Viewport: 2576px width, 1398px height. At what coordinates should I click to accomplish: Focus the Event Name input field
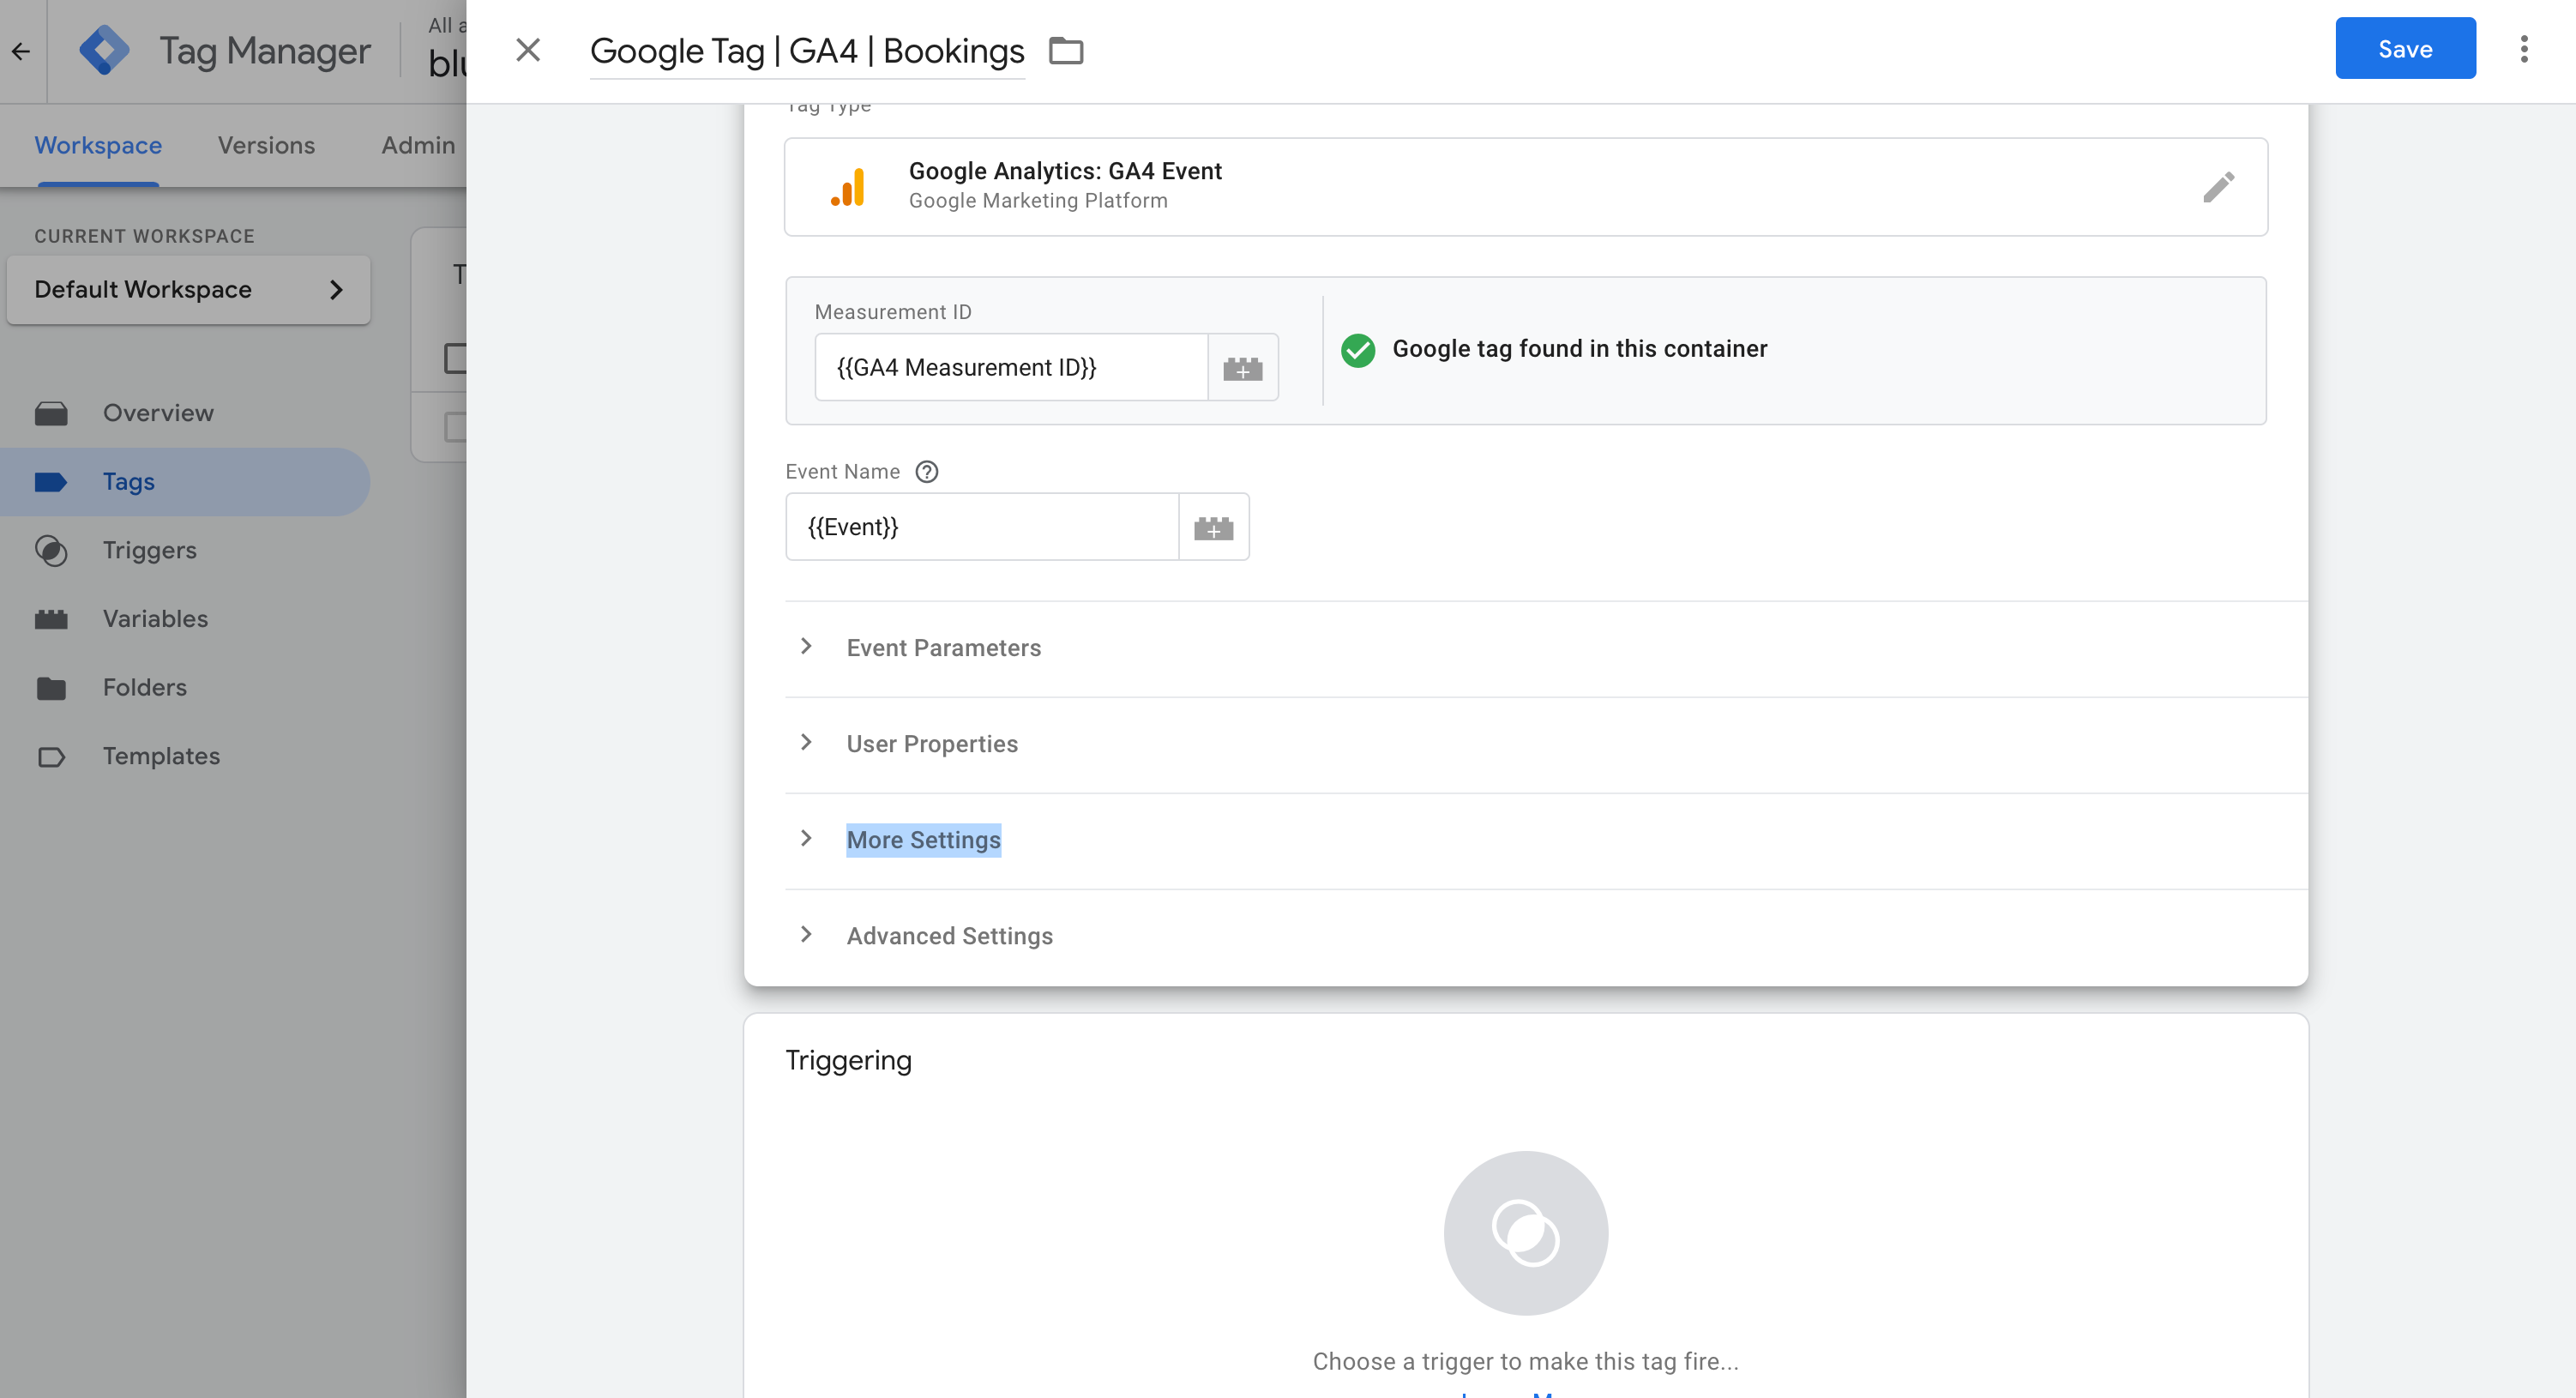coord(982,527)
